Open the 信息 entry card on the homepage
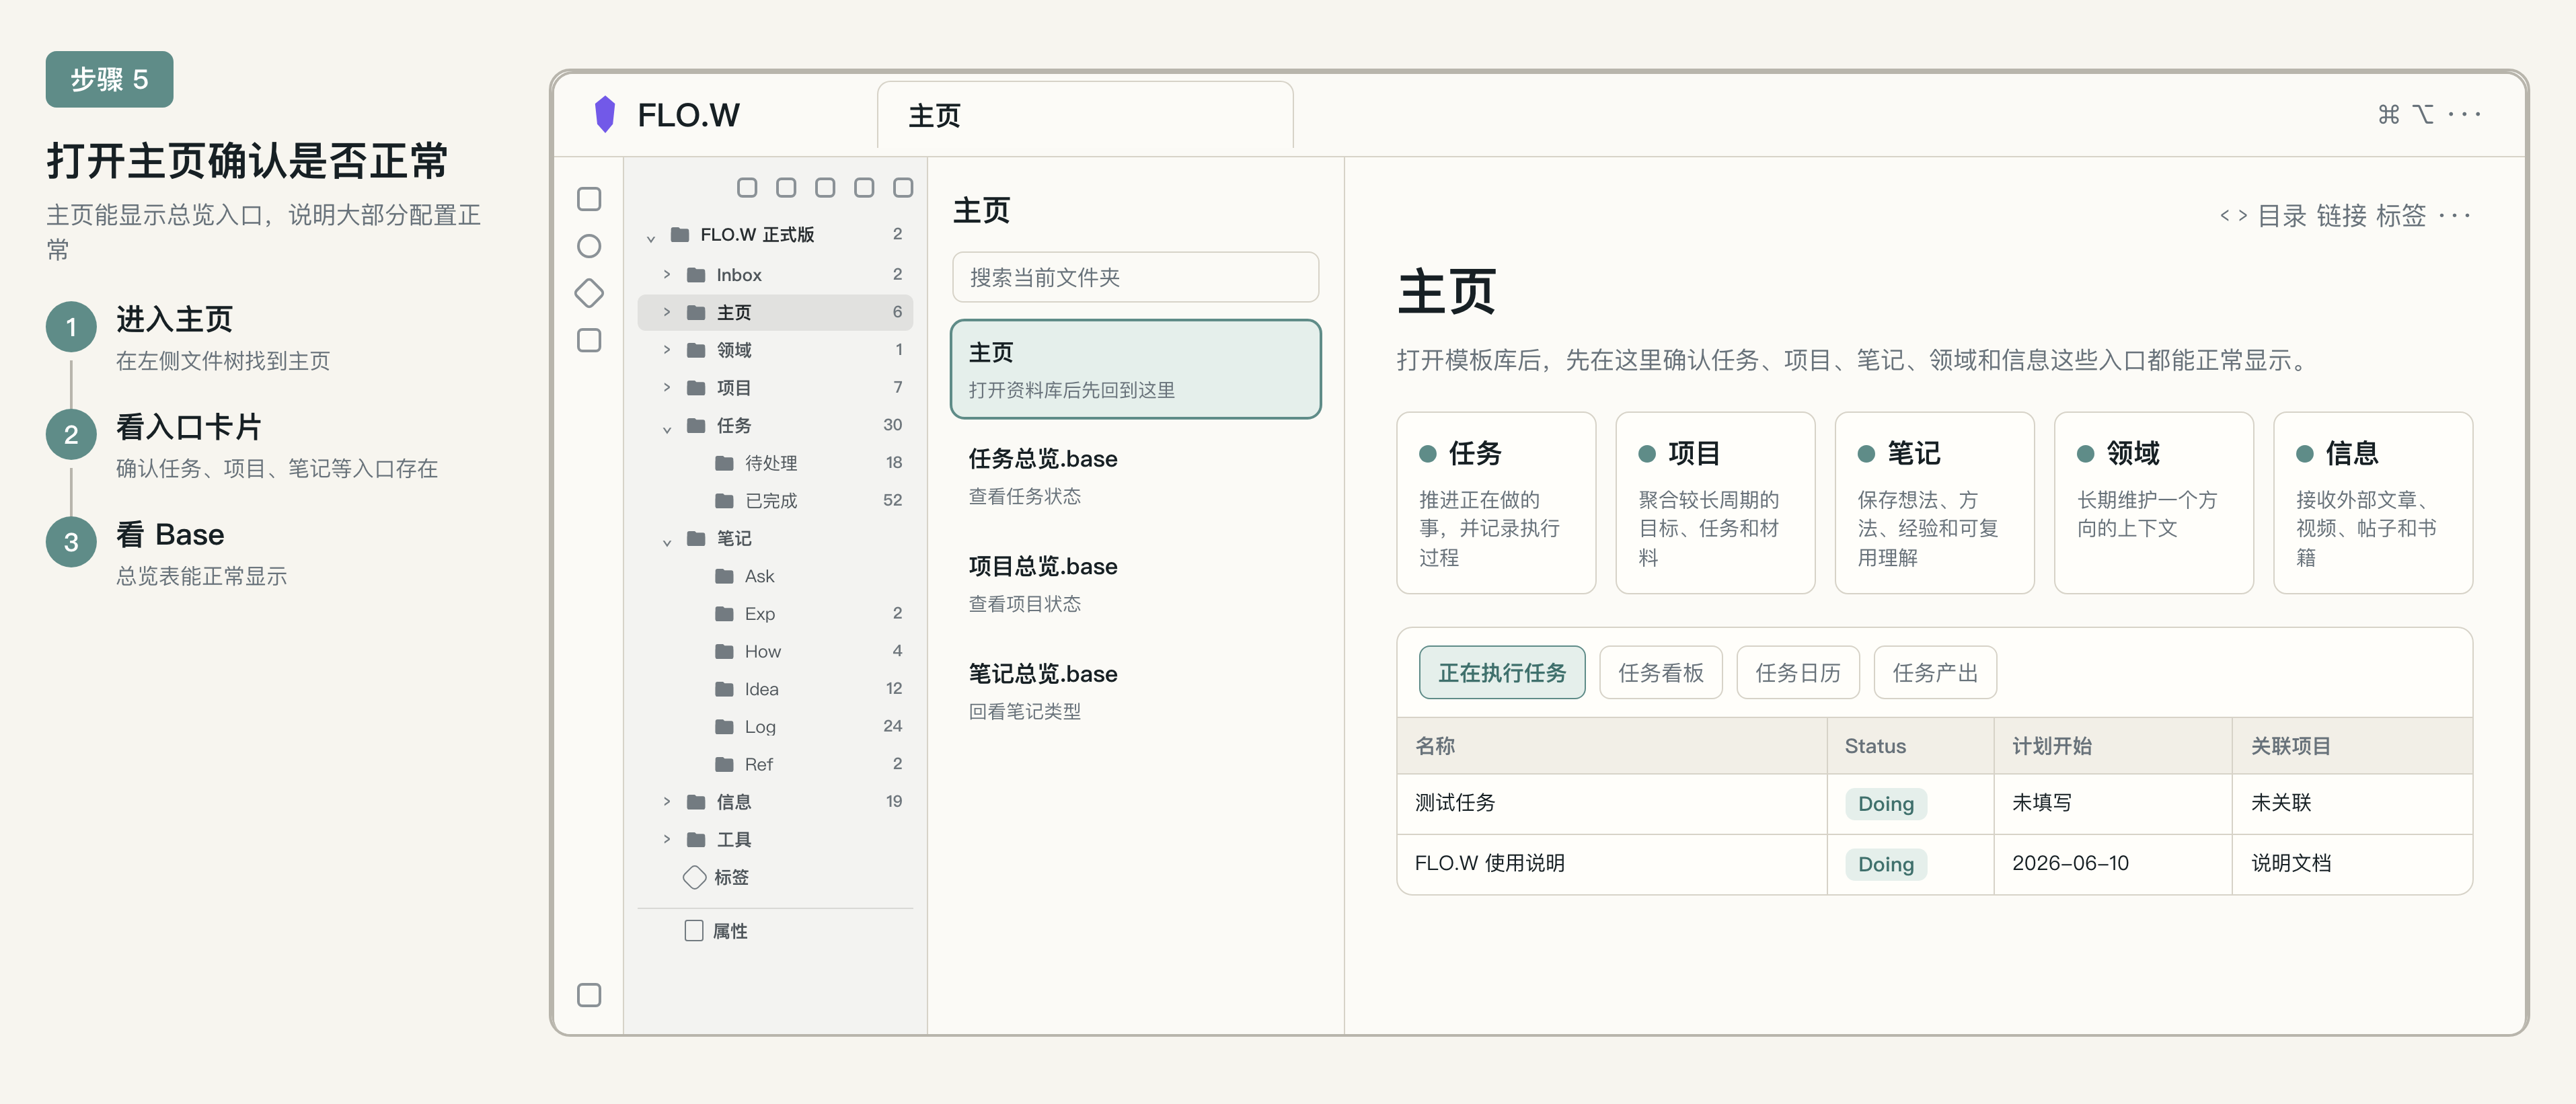This screenshot has width=2576, height=1104. (x=2372, y=502)
